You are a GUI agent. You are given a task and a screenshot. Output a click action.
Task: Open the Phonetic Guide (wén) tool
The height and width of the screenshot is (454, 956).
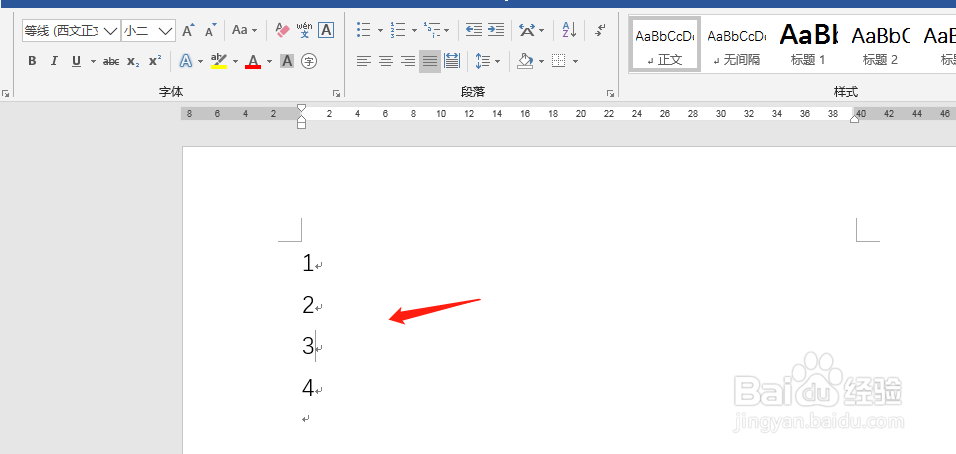[304, 30]
